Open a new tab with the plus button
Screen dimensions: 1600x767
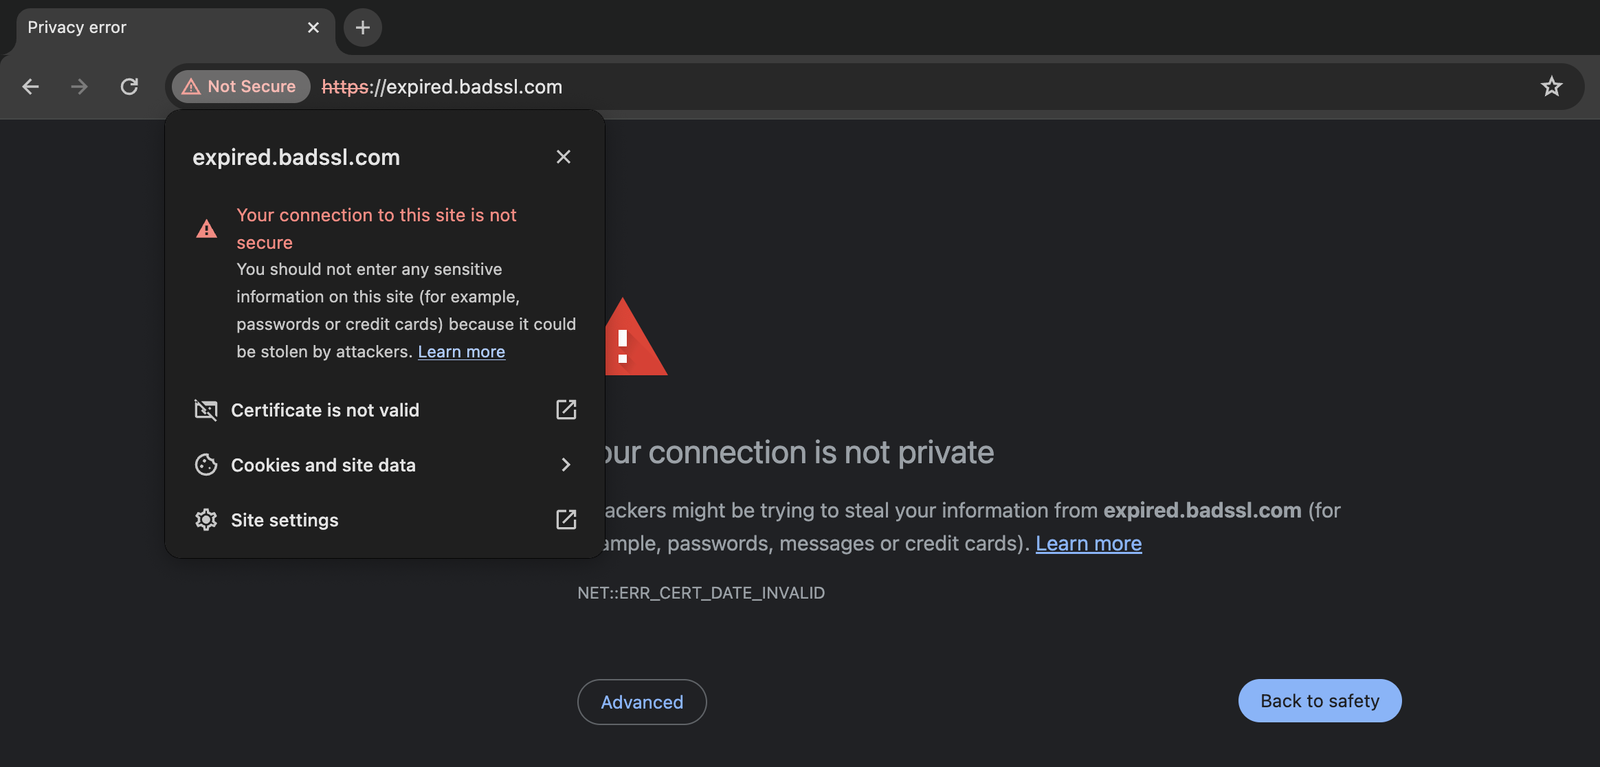363,28
